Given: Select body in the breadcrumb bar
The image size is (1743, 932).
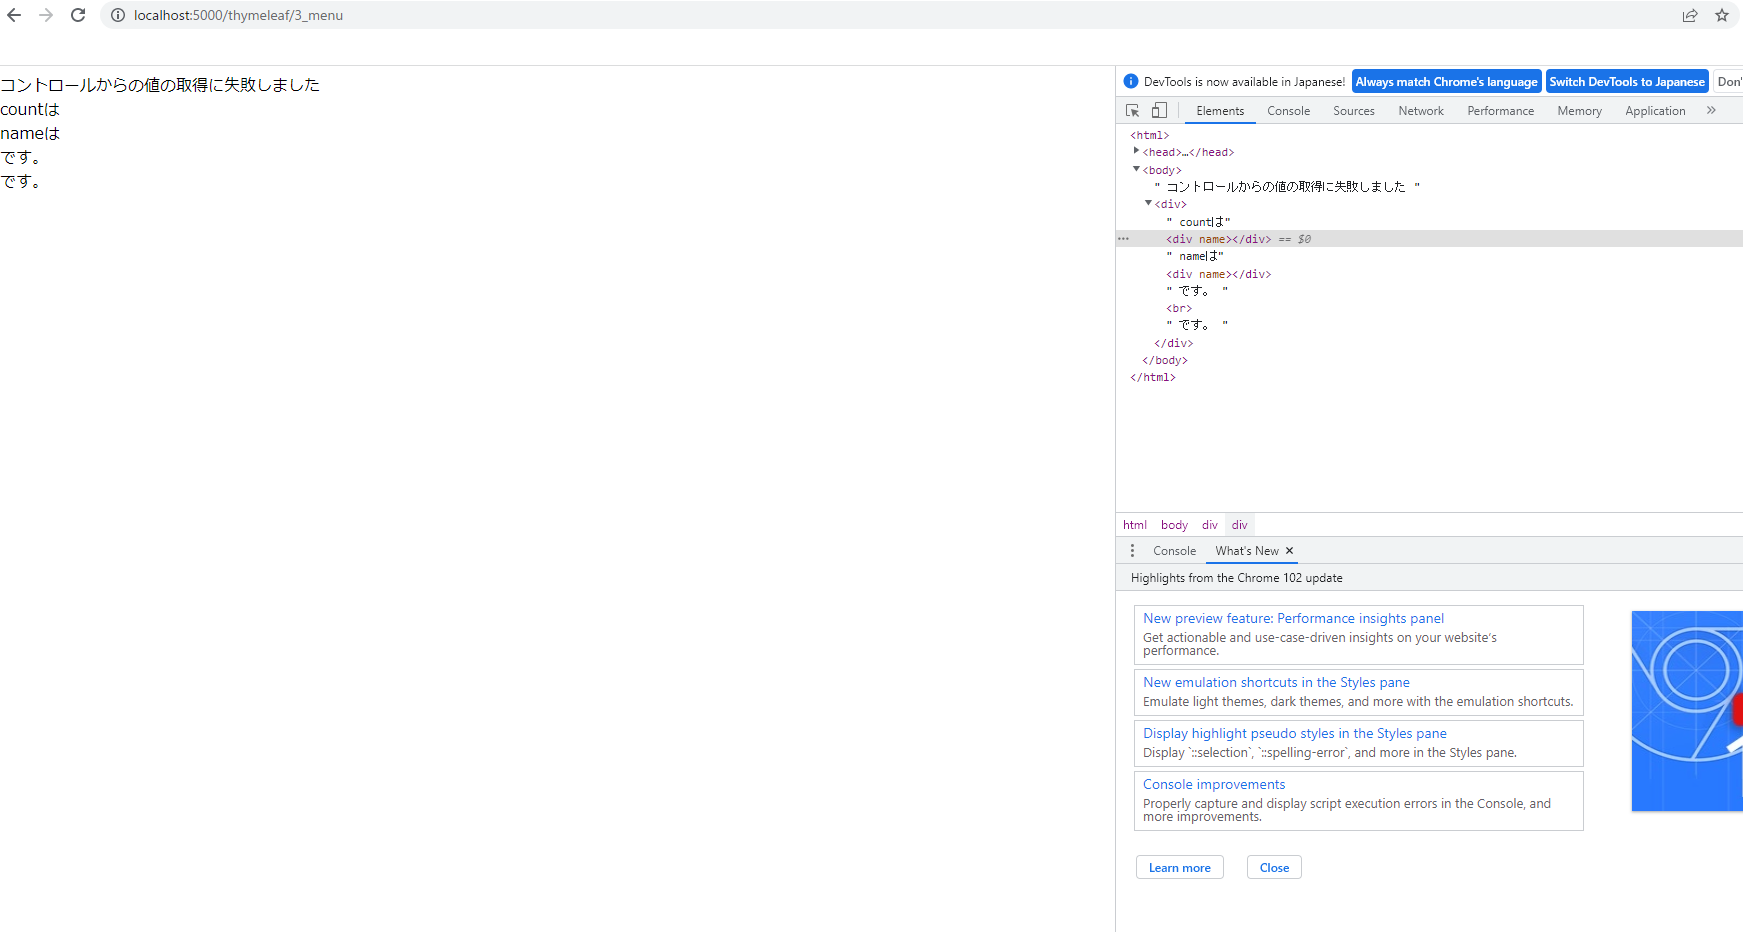Looking at the screenshot, I should click(x=1174, y=524).
